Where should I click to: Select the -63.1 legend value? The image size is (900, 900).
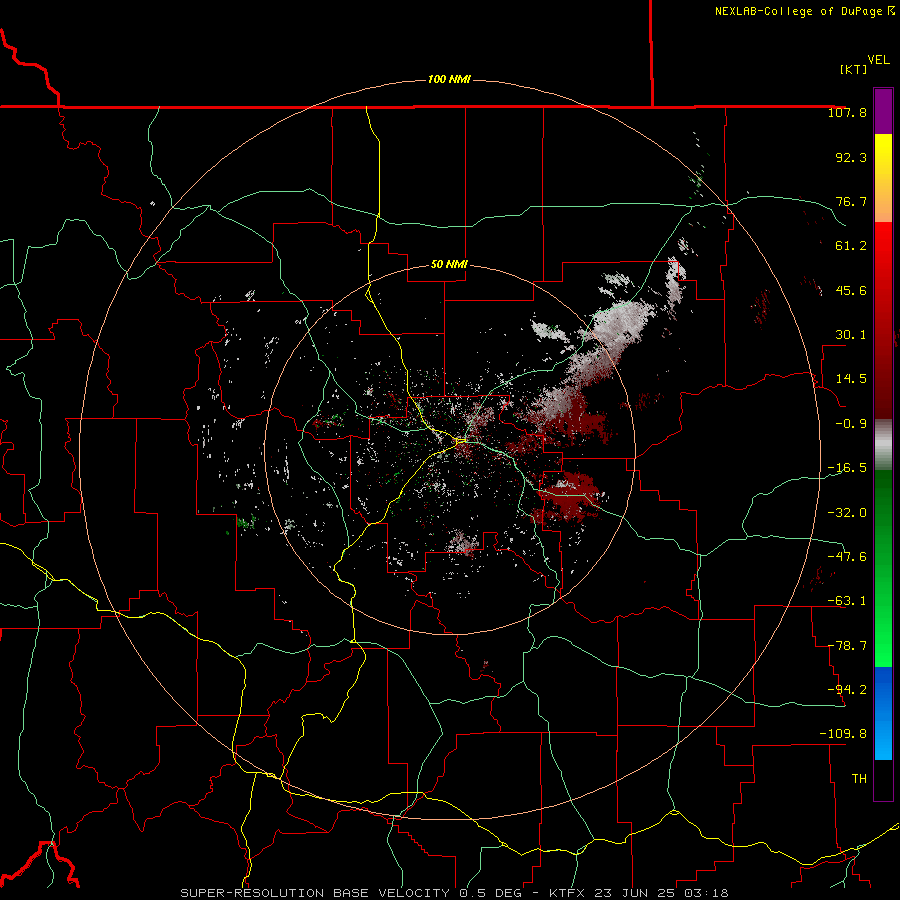[847, 601]
